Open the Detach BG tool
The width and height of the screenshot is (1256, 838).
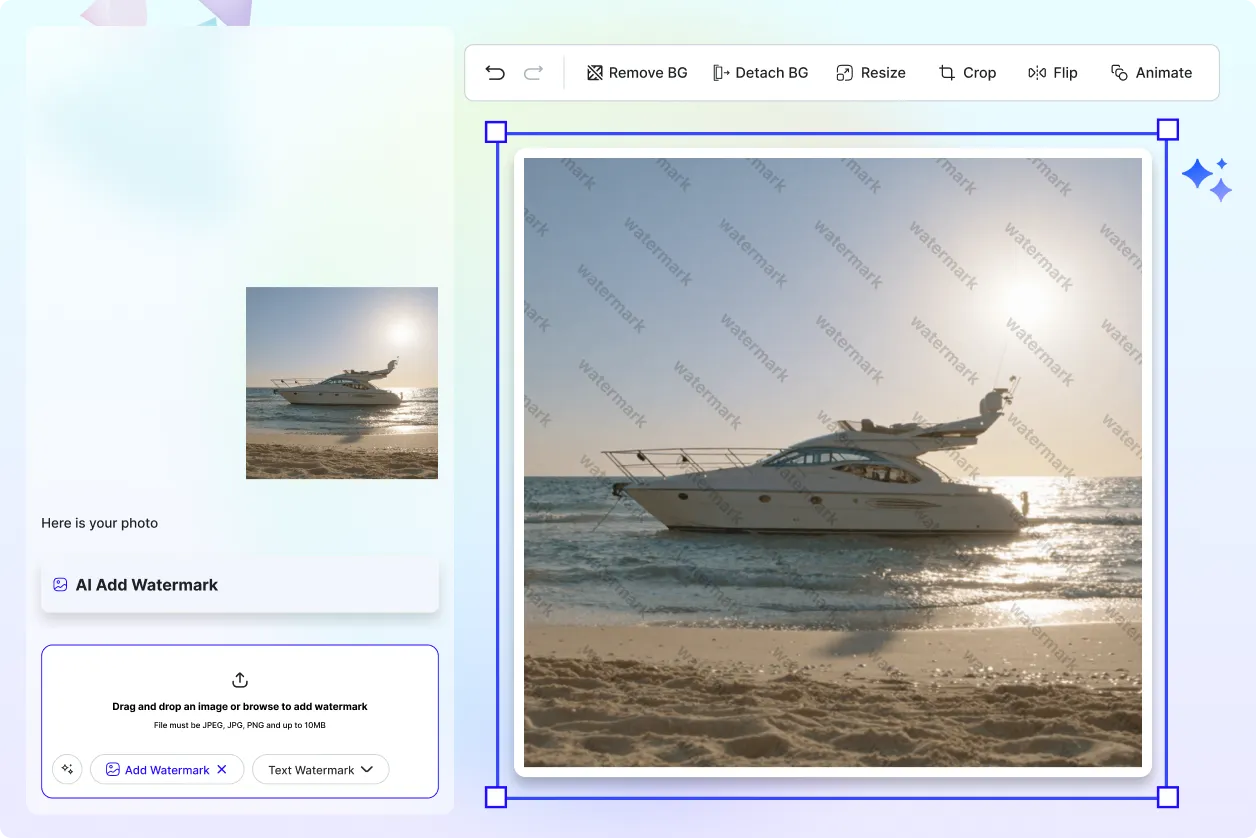[761, 72]
